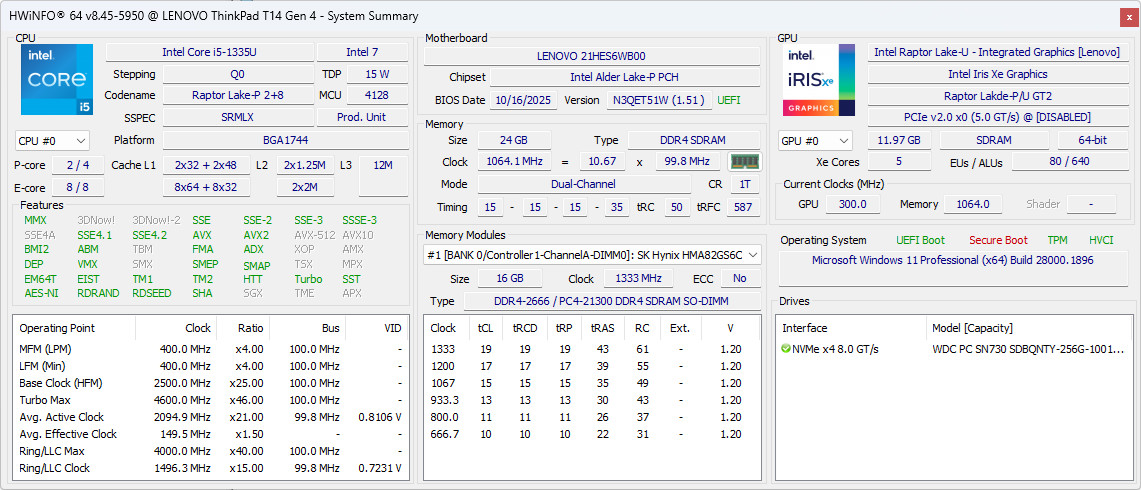Click the TPM status label
The image size is (1141, 490).
(x=1057, y=240)
